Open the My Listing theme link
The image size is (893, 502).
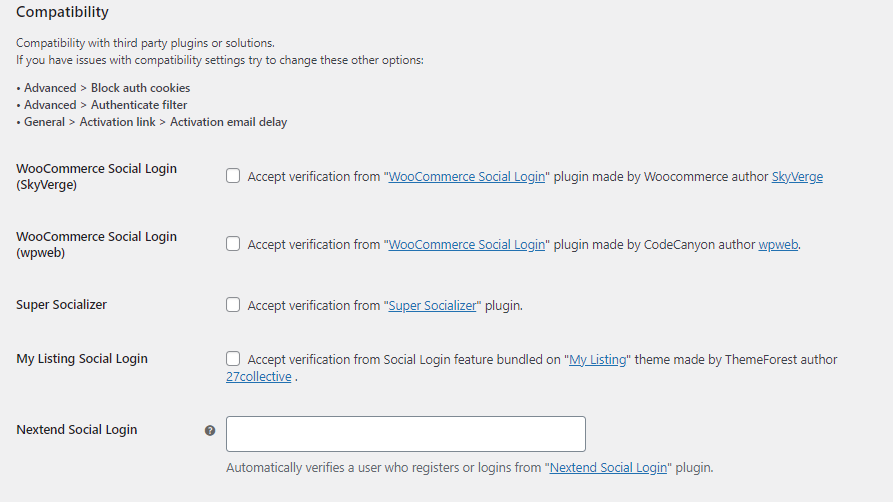(597, 360)
